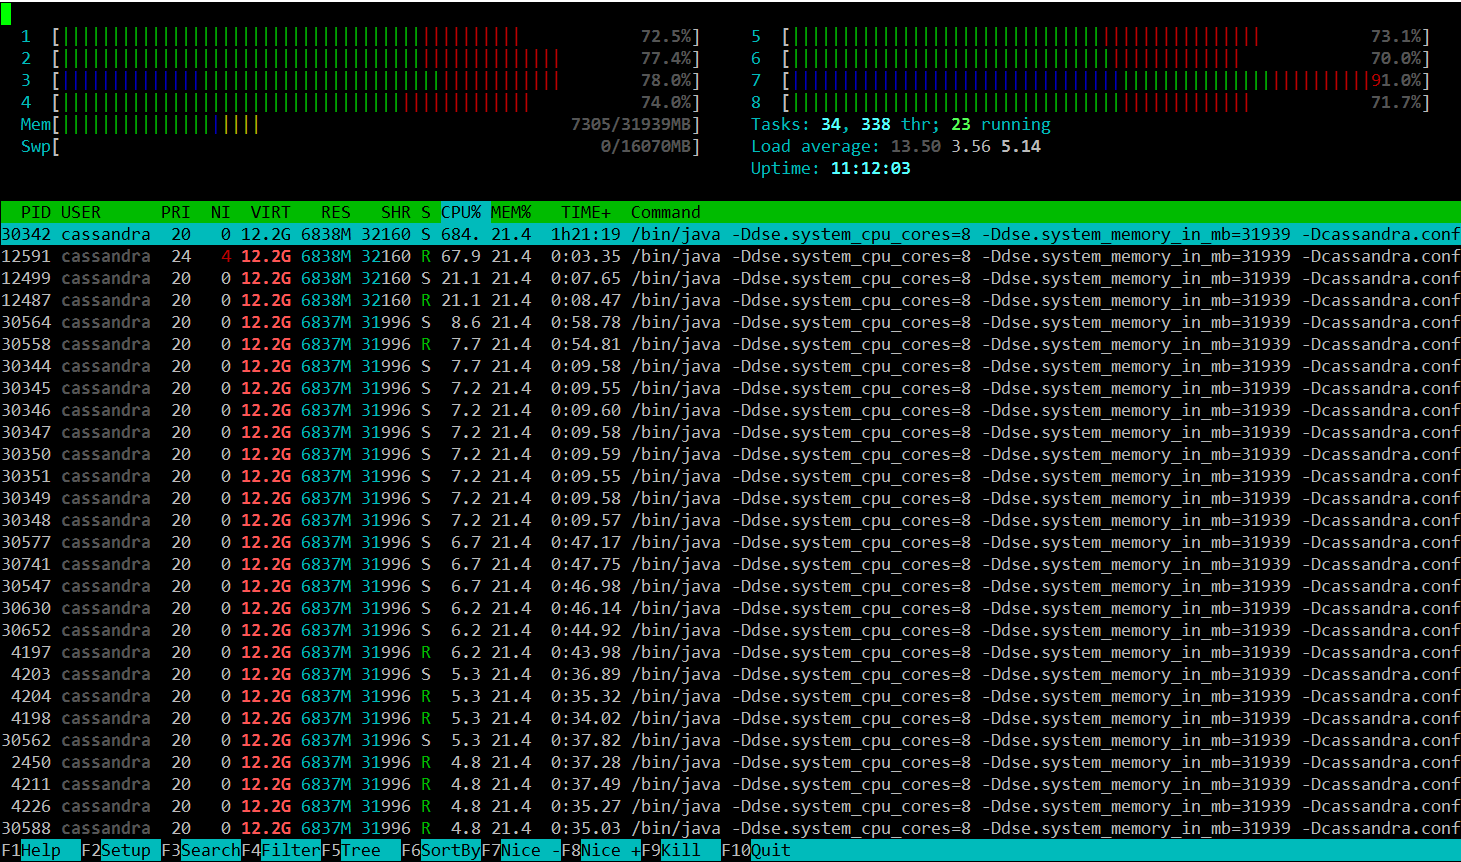
Task: Click the 72.5% value of CPU 1
Action: coord(666,37)
